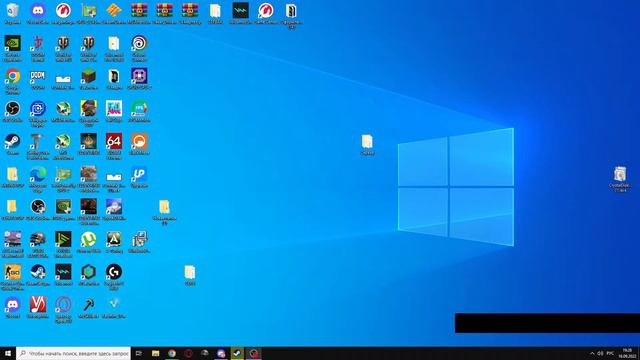The height and width of the screenshot is (360, 640).
Task: Select the Minecraft grass block icon
Action: (x=89, y=76)
